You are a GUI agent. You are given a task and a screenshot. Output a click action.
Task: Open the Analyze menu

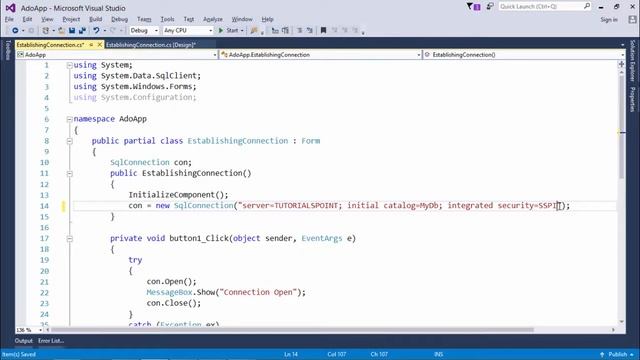[x=213, y=19]
